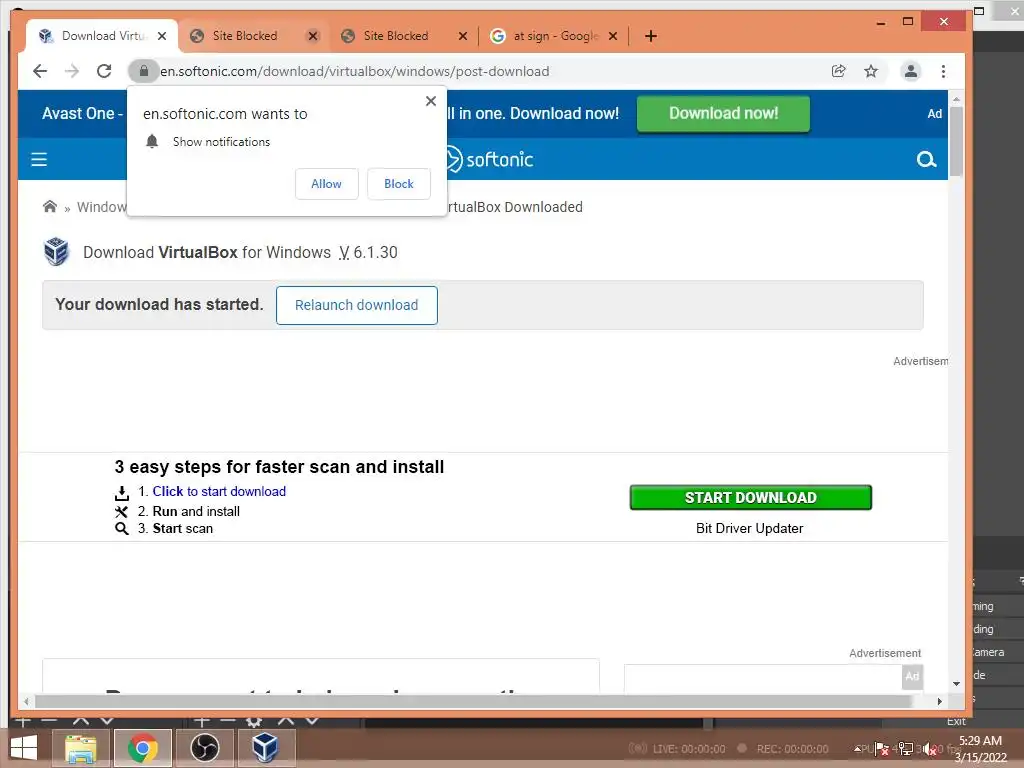Click the network tray icon
The width and height of the screenshot is (1024, 768).
coord(906,749)
